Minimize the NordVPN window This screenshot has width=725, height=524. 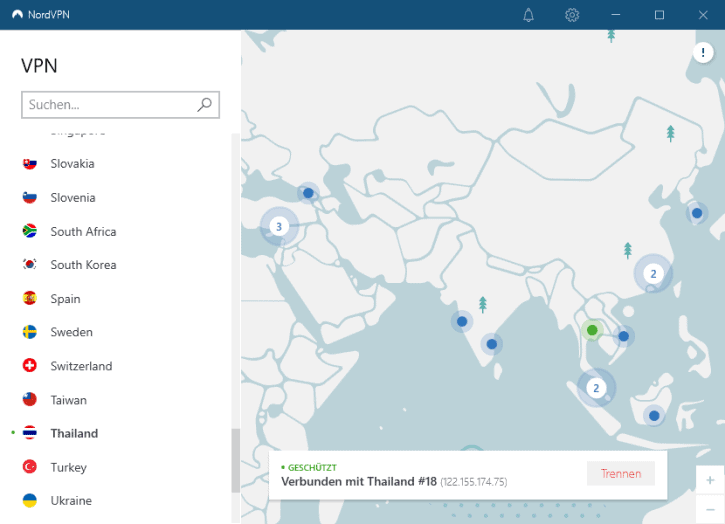615,15
